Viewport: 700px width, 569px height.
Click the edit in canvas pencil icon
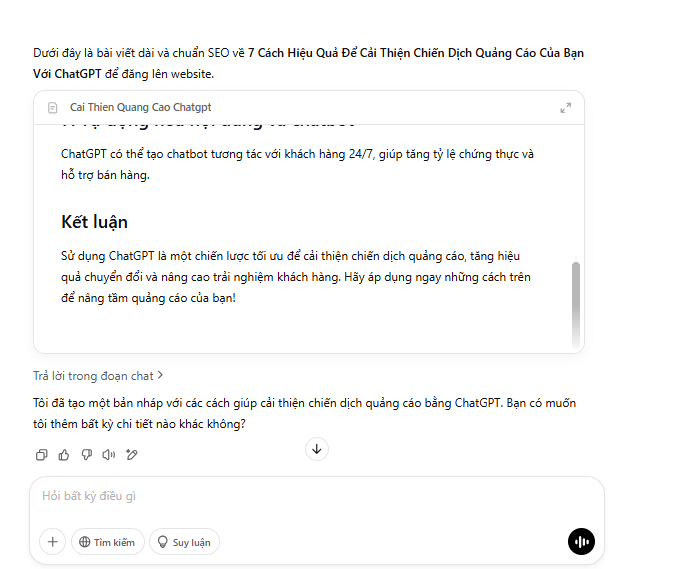[x=131, y=455]
